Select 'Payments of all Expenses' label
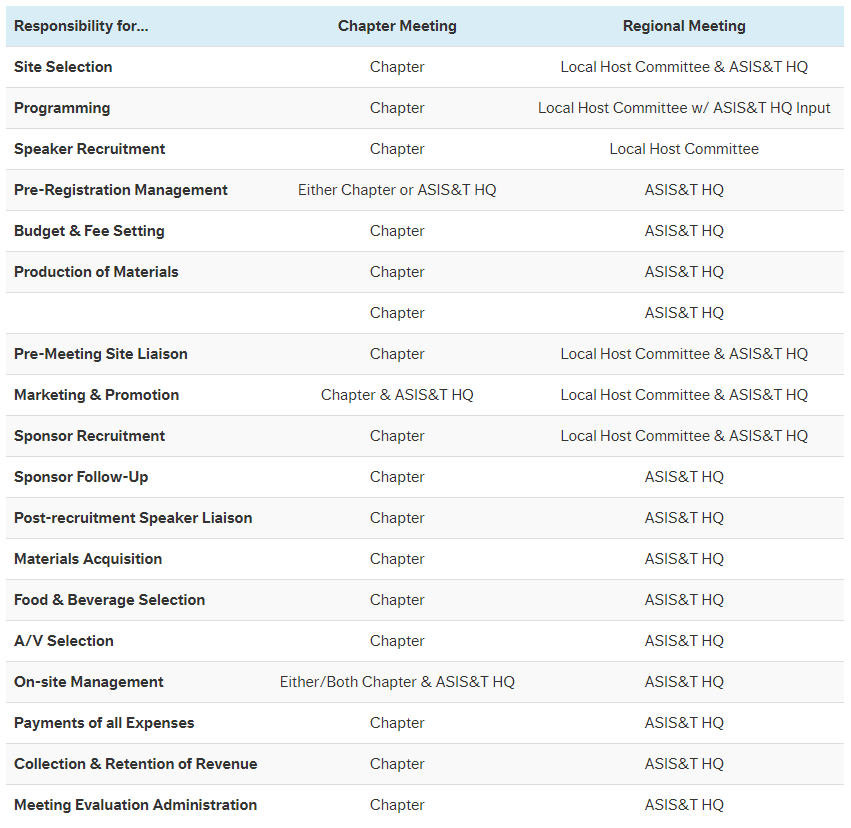This screenshot has height=828, width=851. (x=104, y=723)
